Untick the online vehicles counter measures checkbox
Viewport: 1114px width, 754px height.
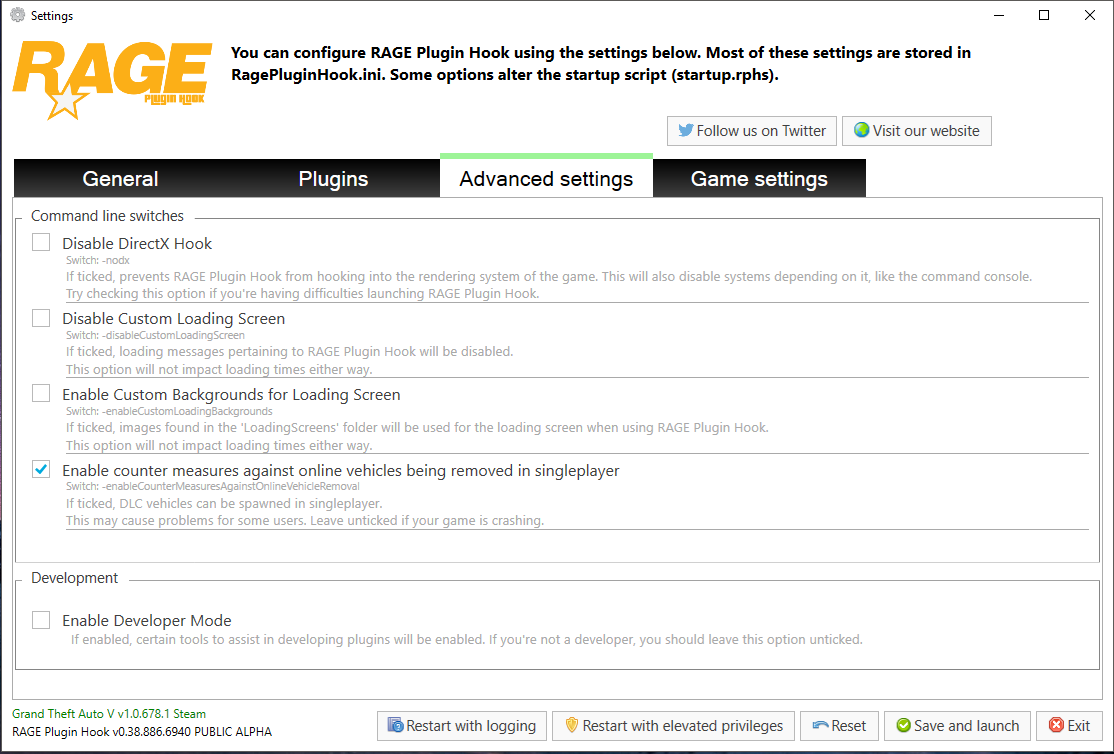coord(41,470)
